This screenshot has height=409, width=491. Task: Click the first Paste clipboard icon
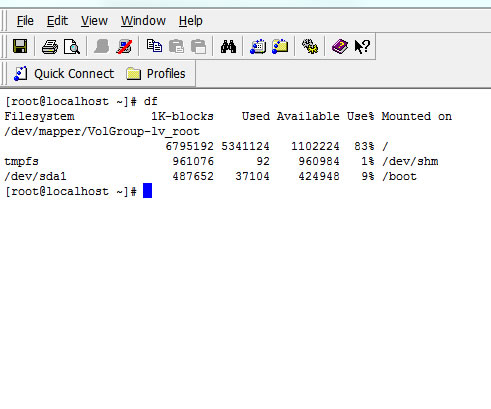pos(176,46)
